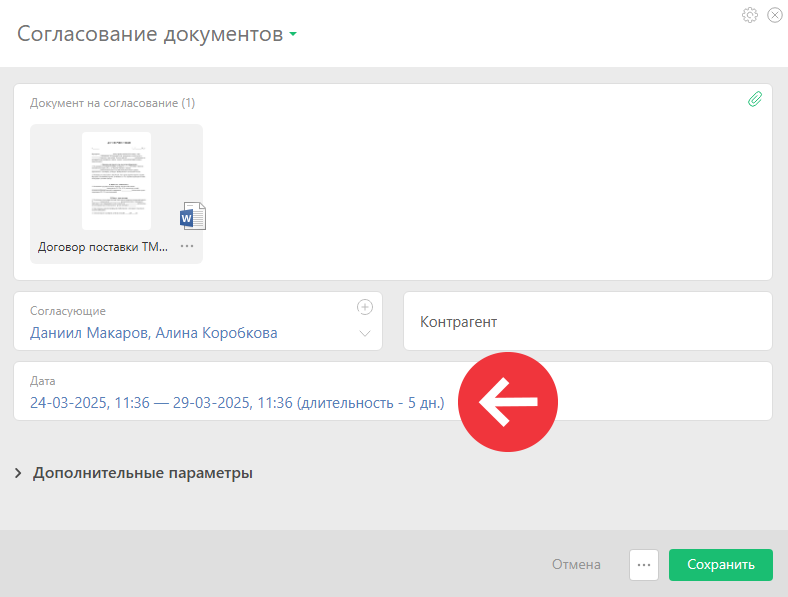788x597 pixels.
Task: Click the Word file icon on document
Action: click(x=193, y=216)
